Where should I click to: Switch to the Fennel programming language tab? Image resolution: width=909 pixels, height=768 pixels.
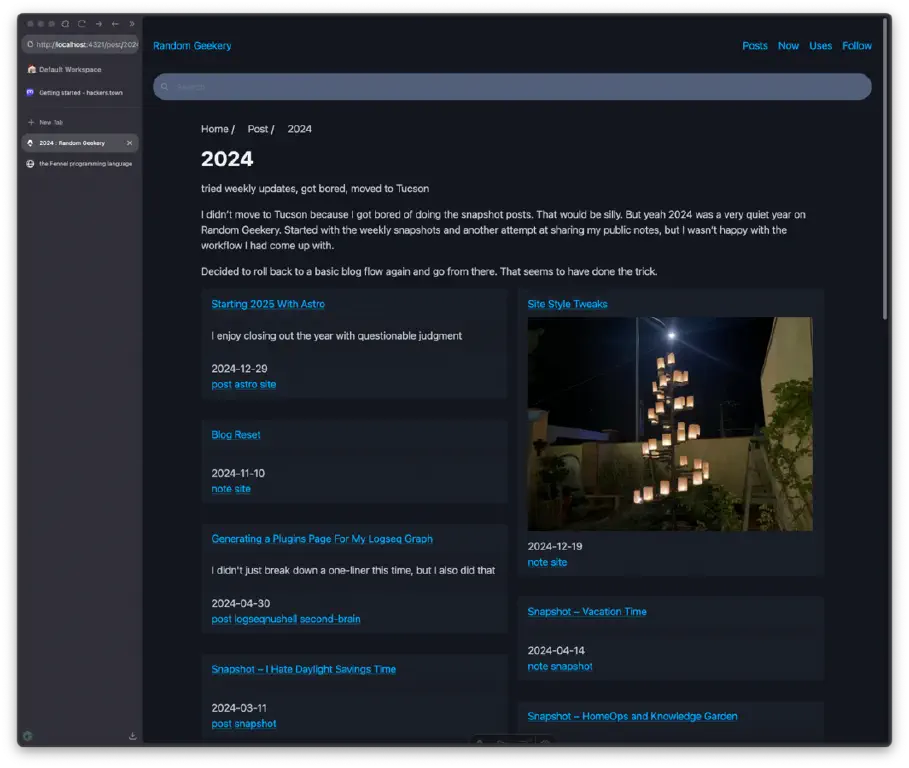(x=80, y=164)
